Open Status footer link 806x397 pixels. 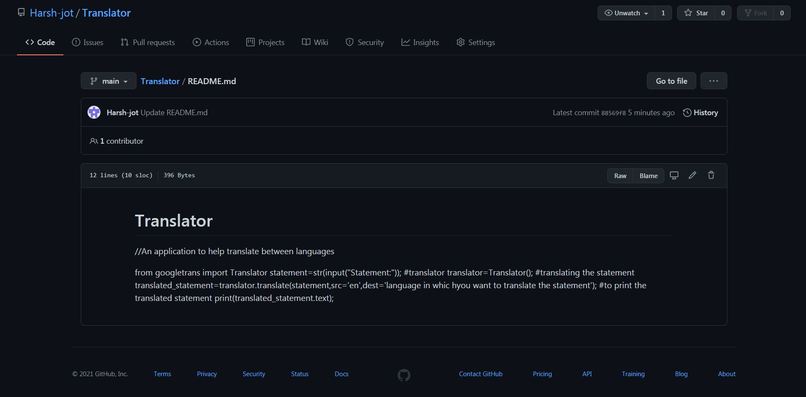[300, 374]
